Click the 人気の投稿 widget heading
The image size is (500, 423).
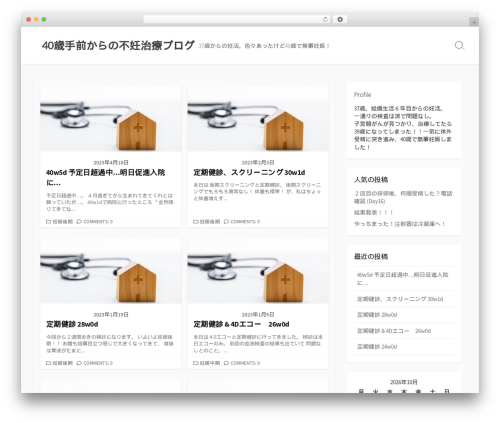click(x=371, y=180)
